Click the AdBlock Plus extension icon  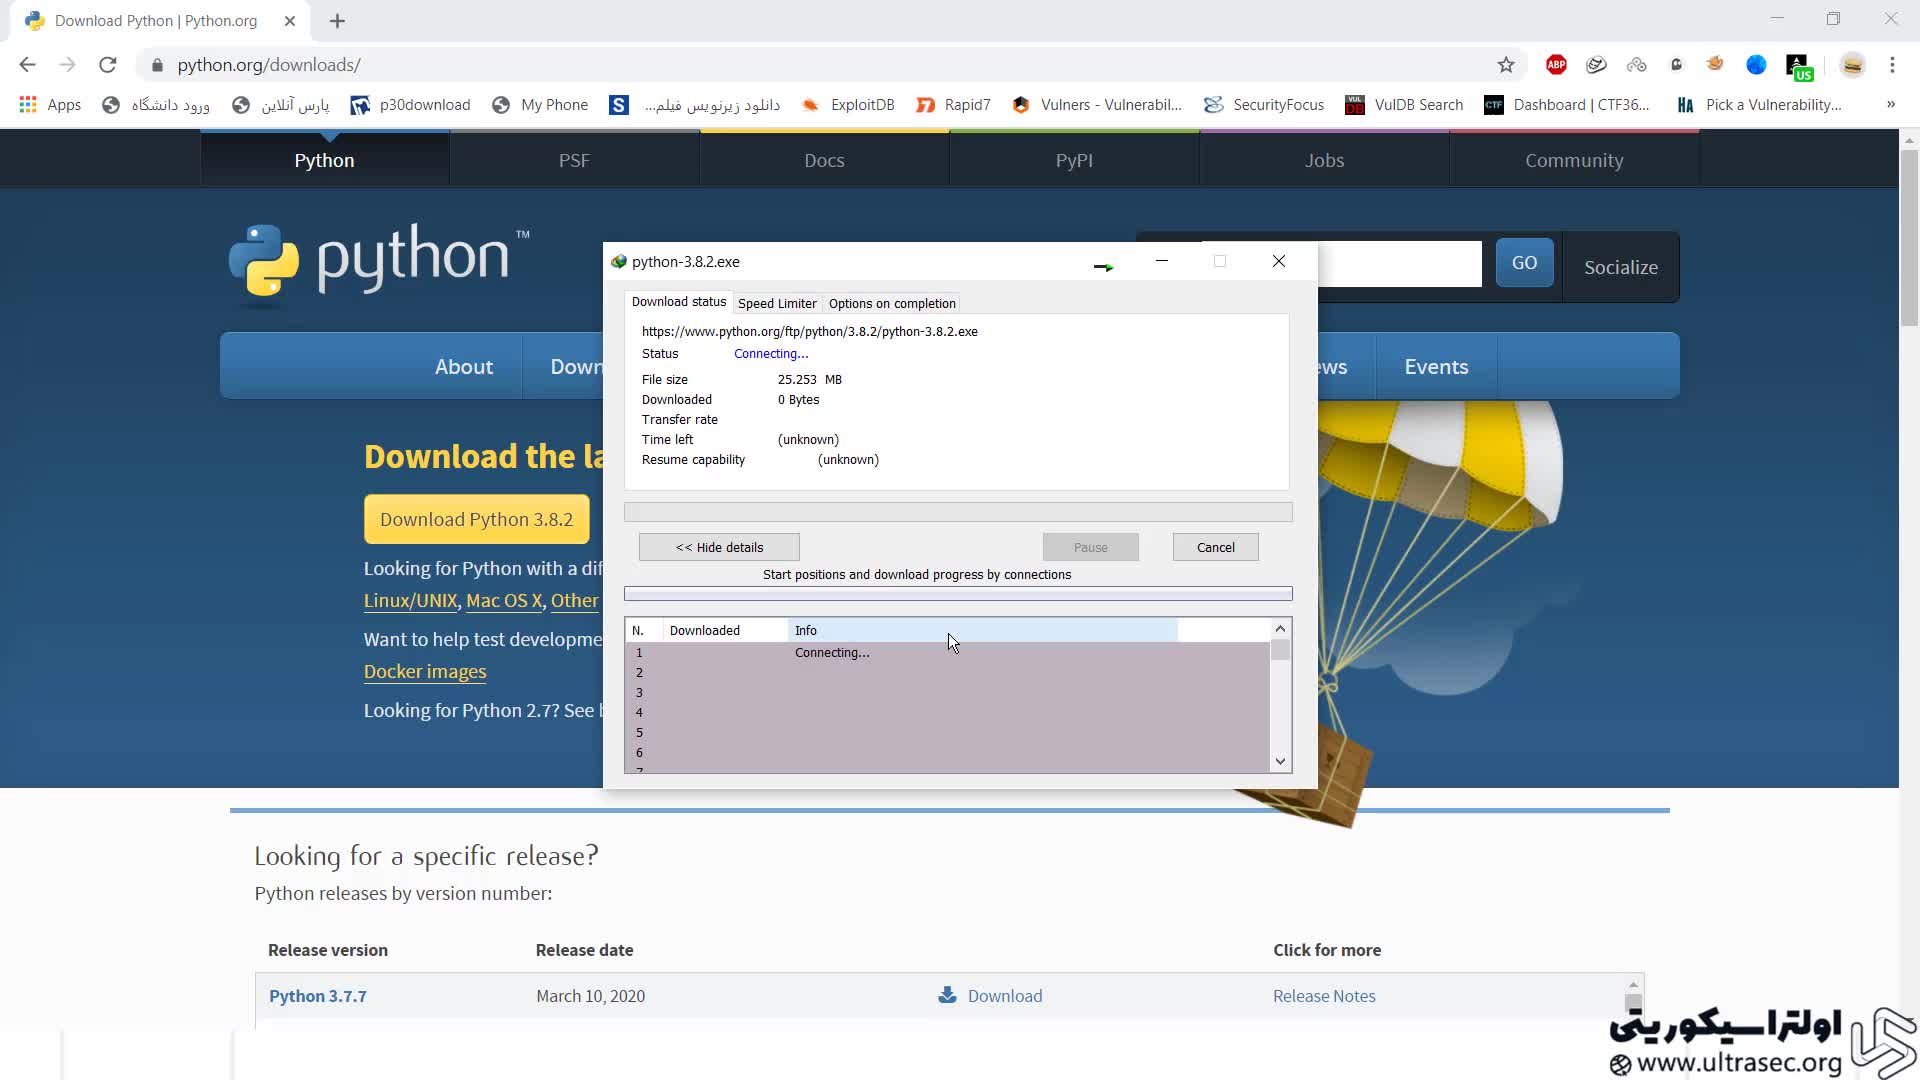(x=1556, y=65)
